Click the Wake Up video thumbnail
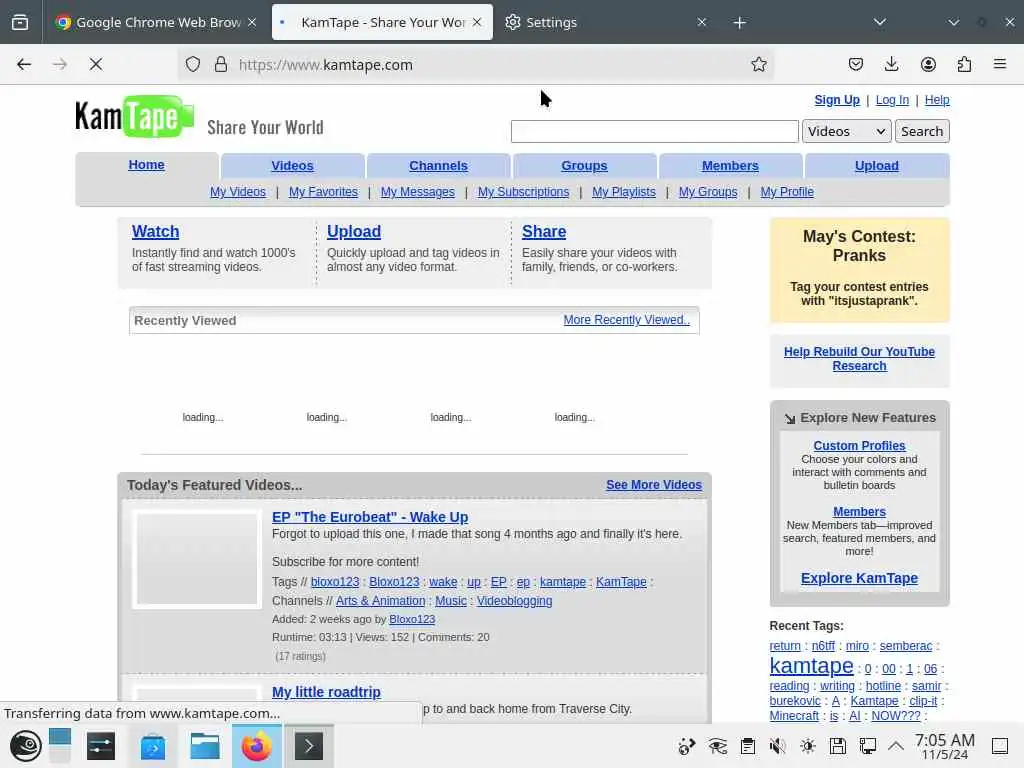1024x768 pixels. point(197,560)
